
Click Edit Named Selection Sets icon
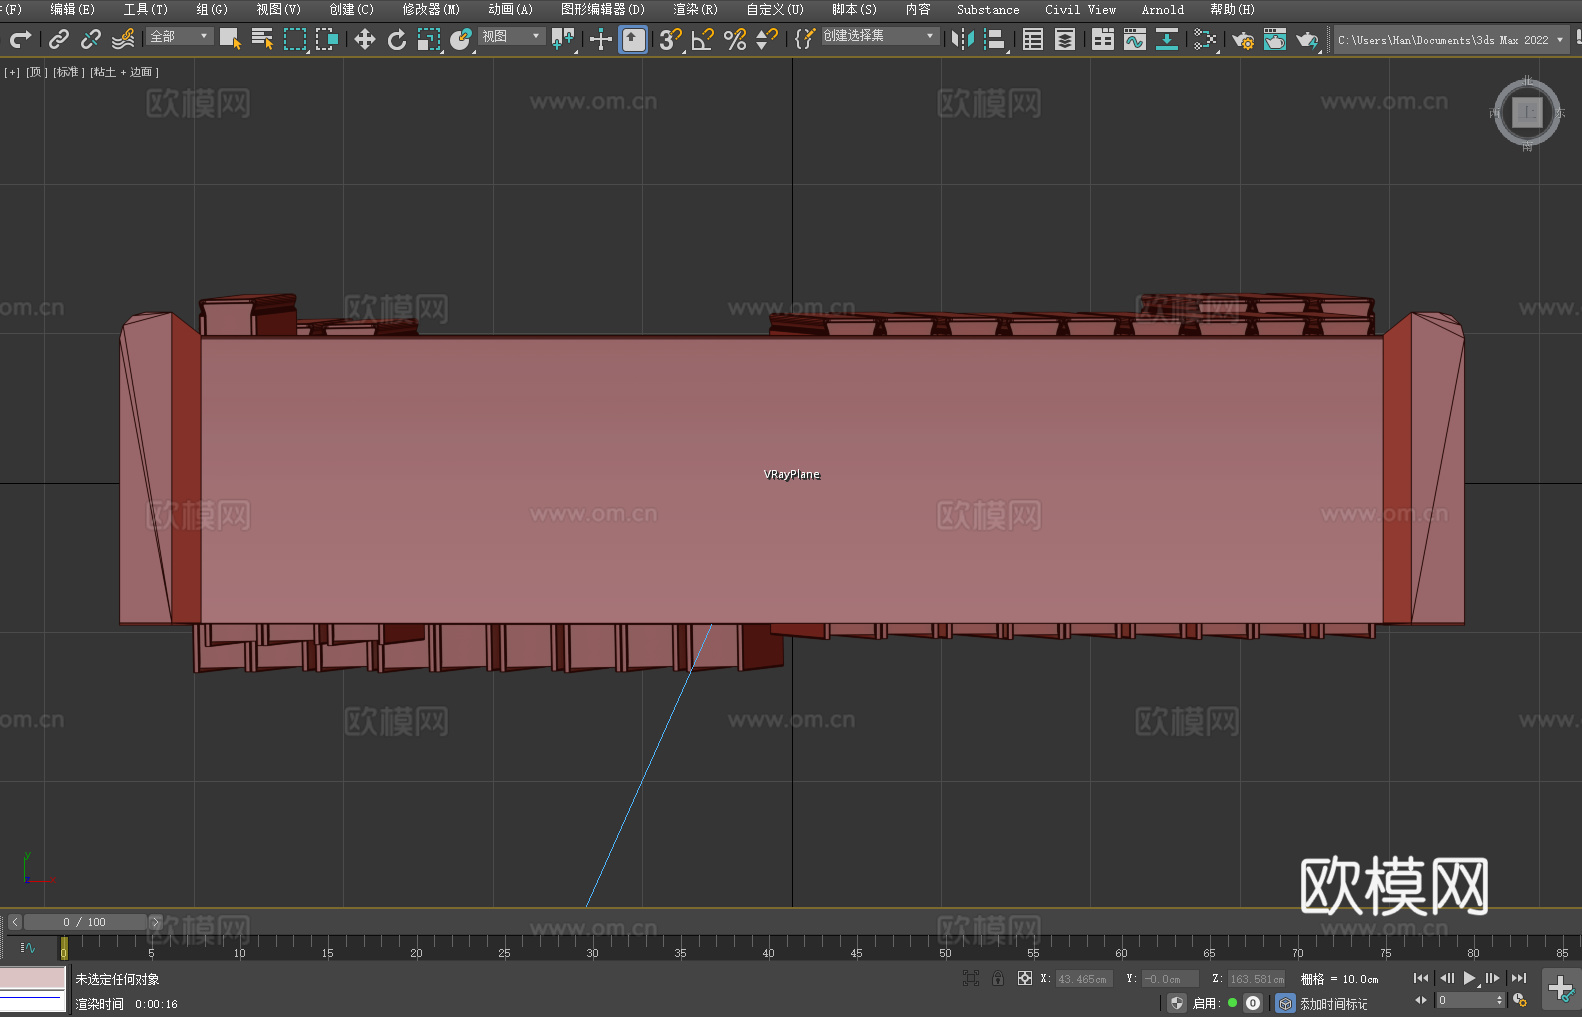click(x=804, y=39)
